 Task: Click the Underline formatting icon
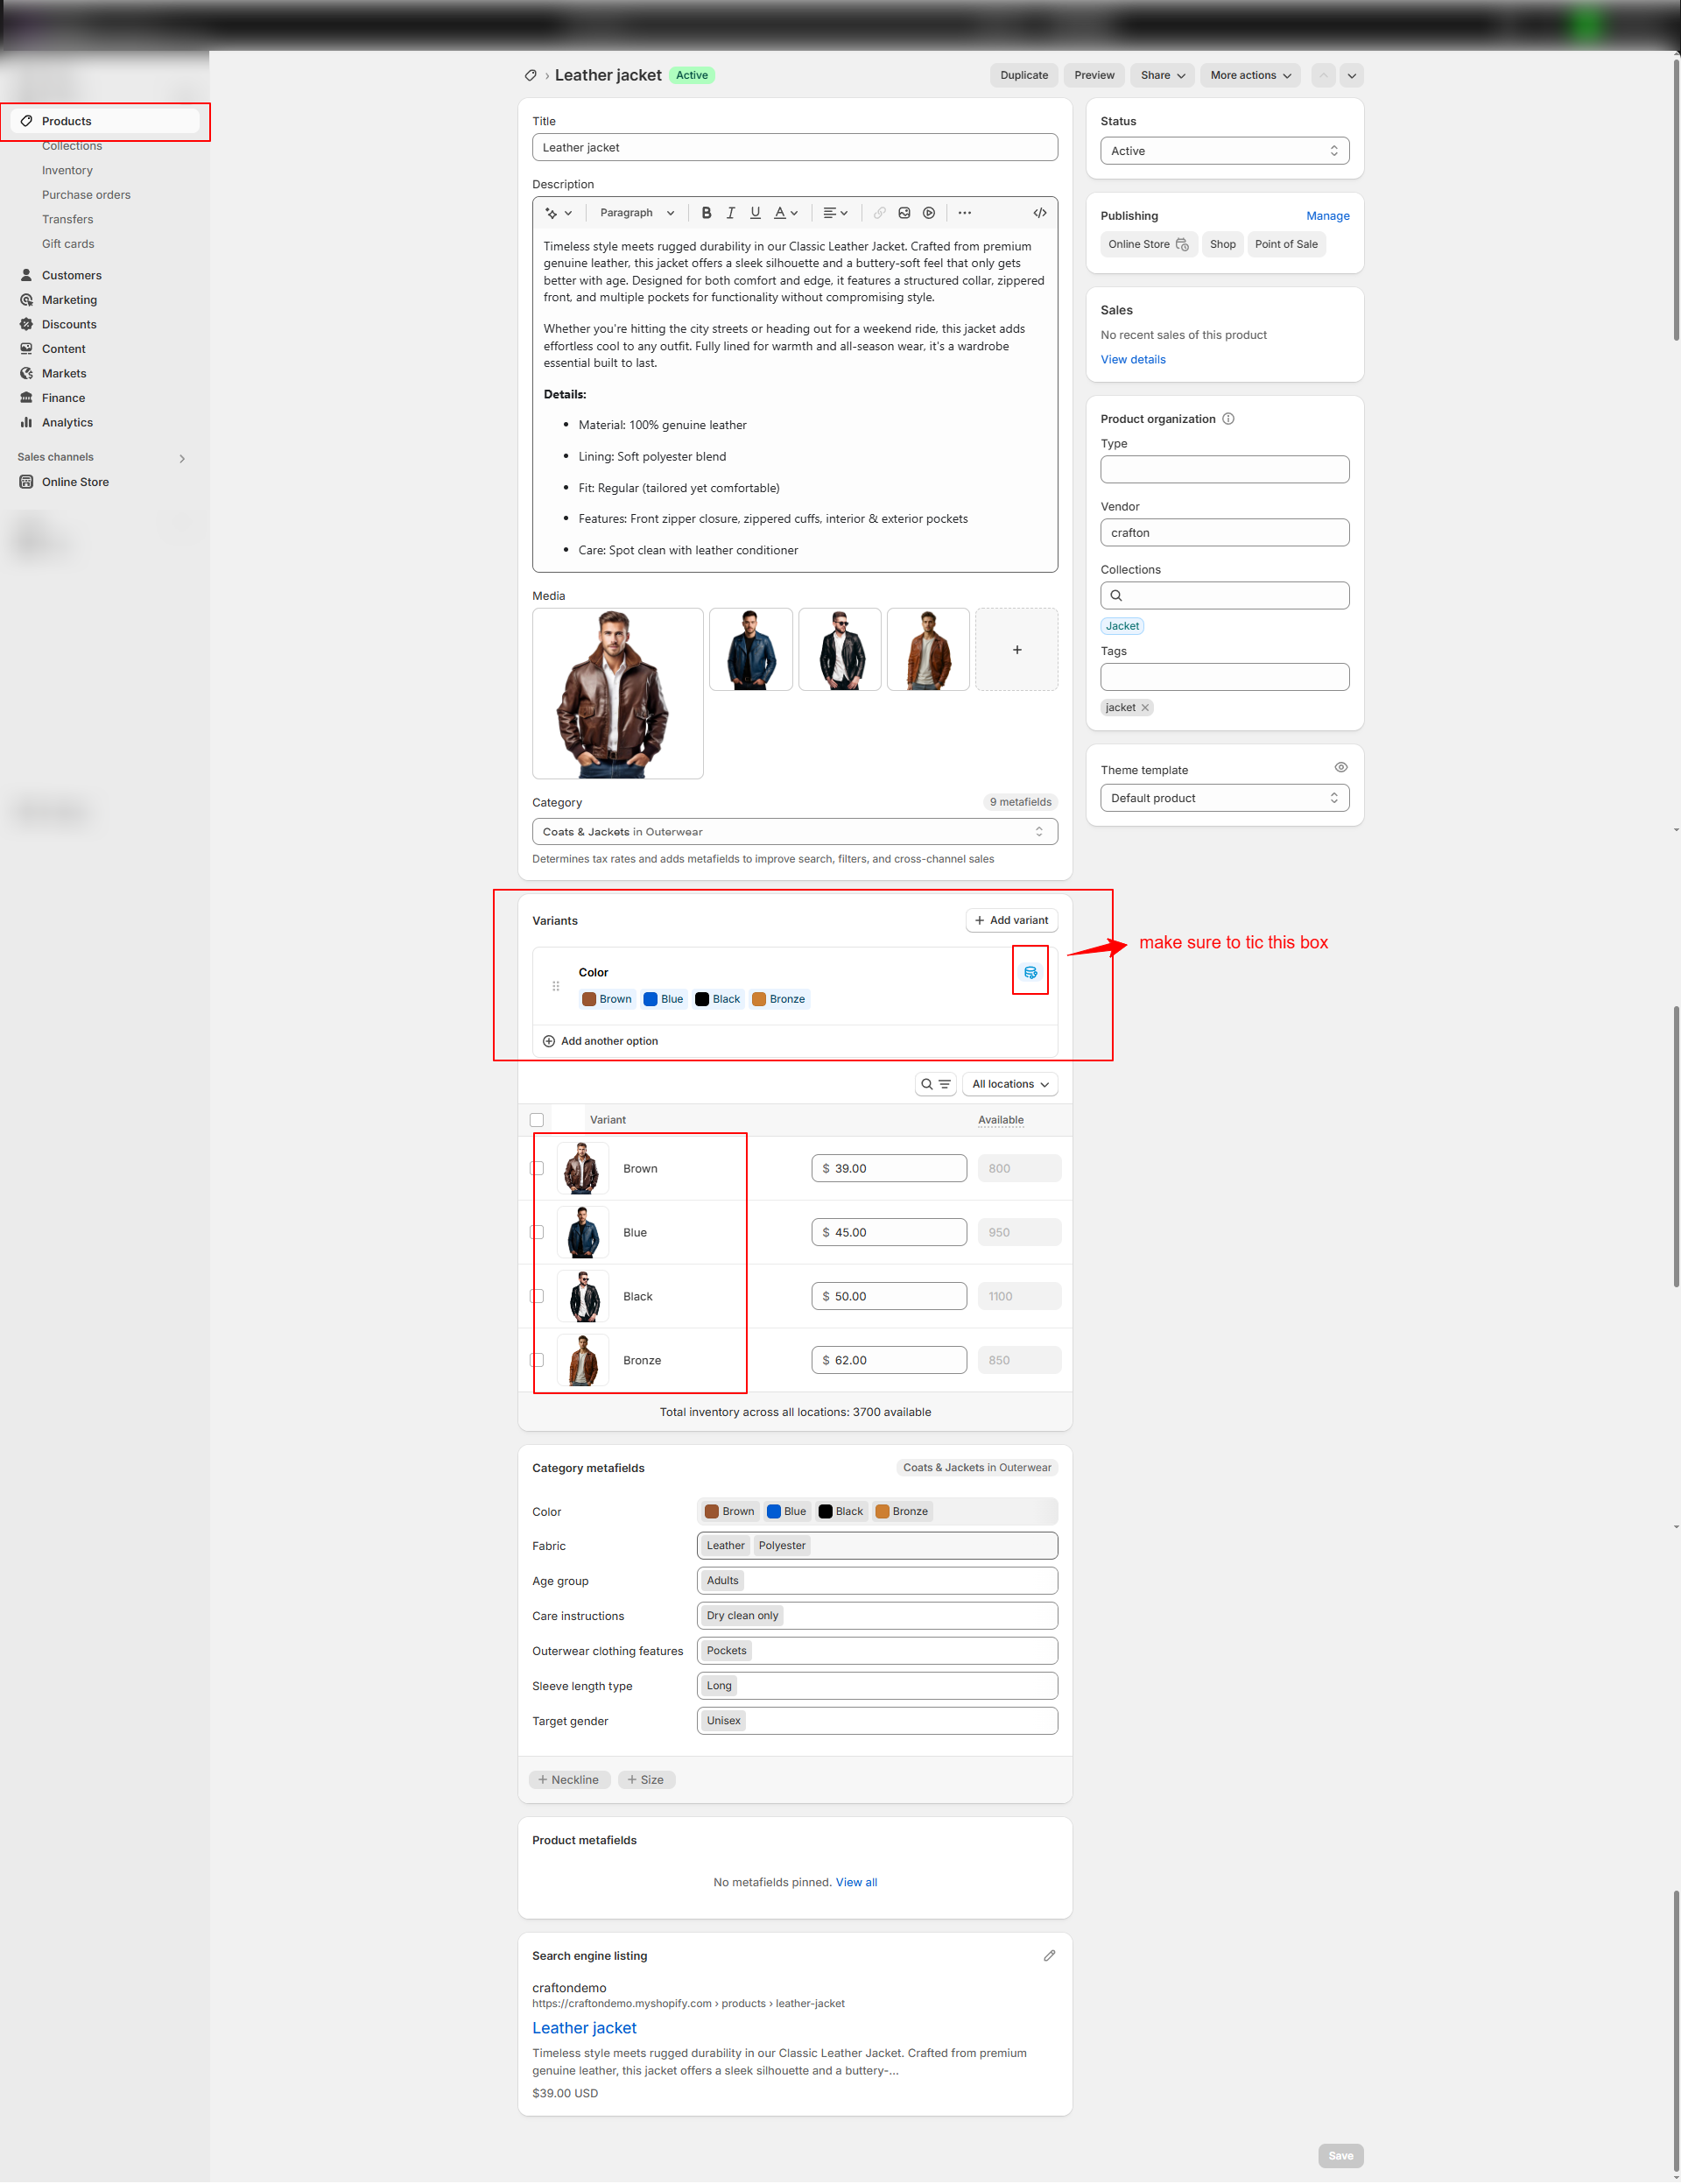(755, 213)
